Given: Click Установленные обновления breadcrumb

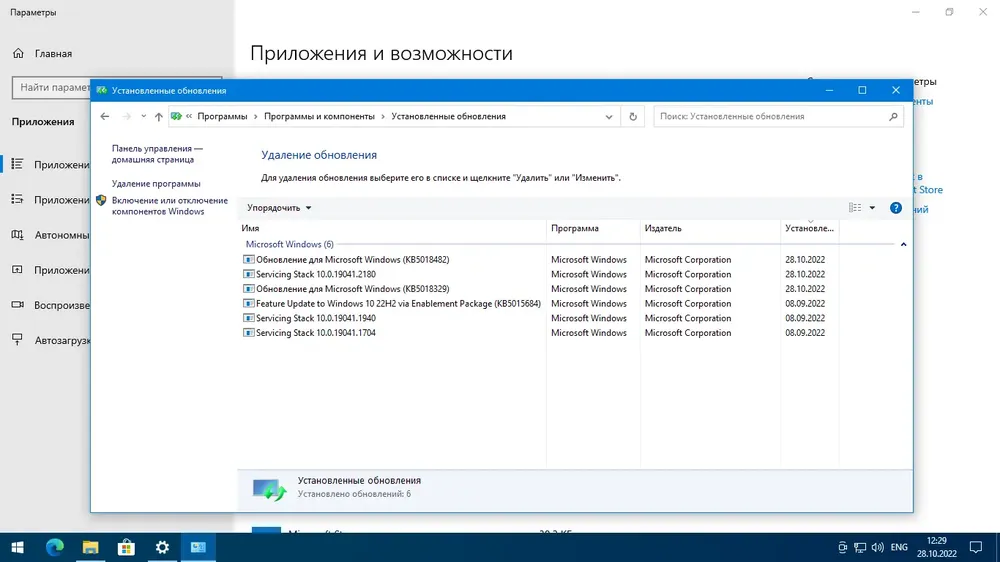Looking at the screenshot, I should [448, 117].
